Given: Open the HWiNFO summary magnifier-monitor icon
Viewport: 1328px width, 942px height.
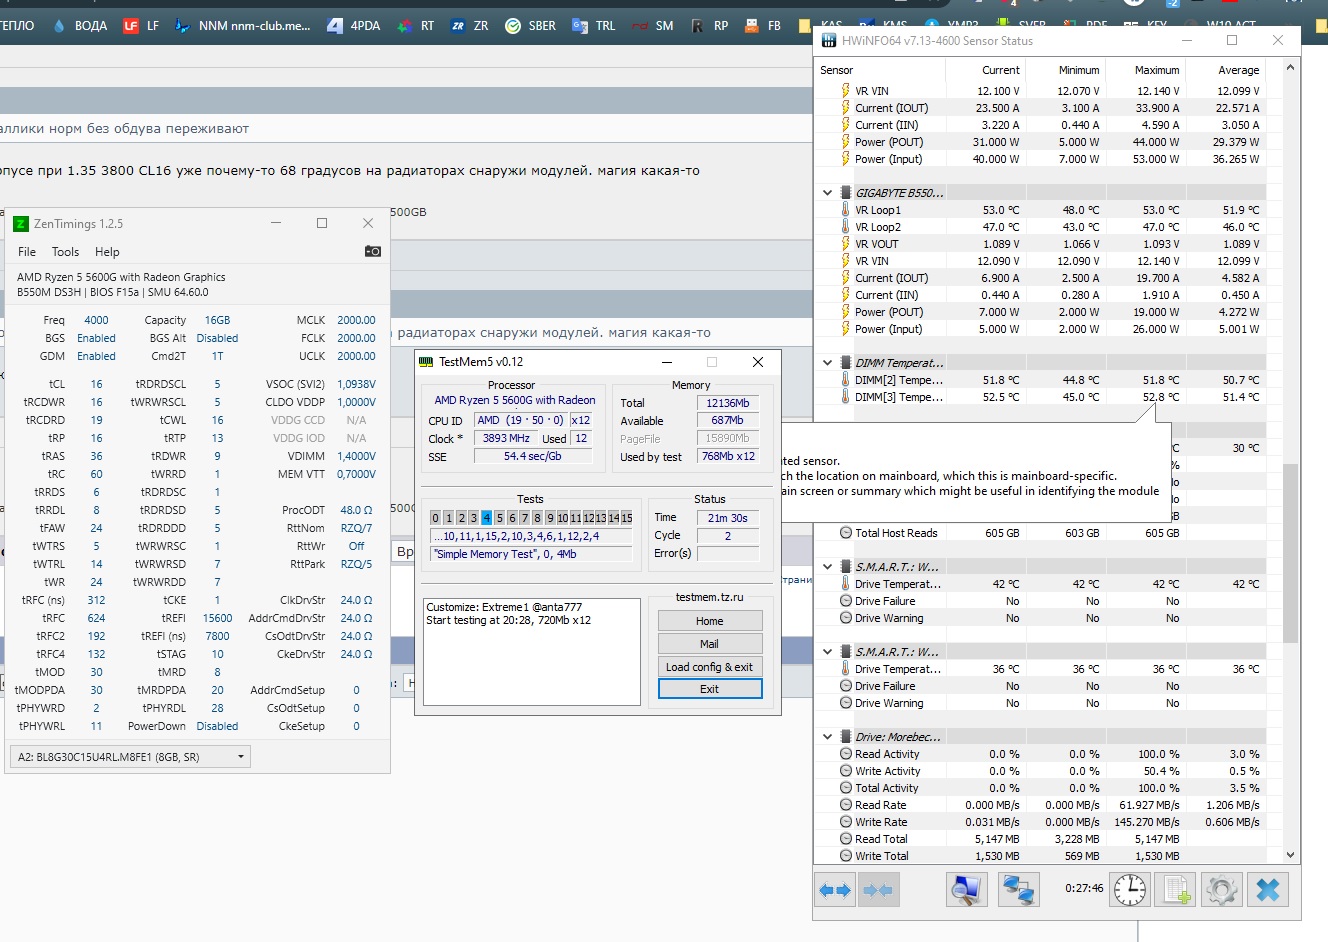Looking at the screenshot, I should pyautogui.click(x=966, y=890).
